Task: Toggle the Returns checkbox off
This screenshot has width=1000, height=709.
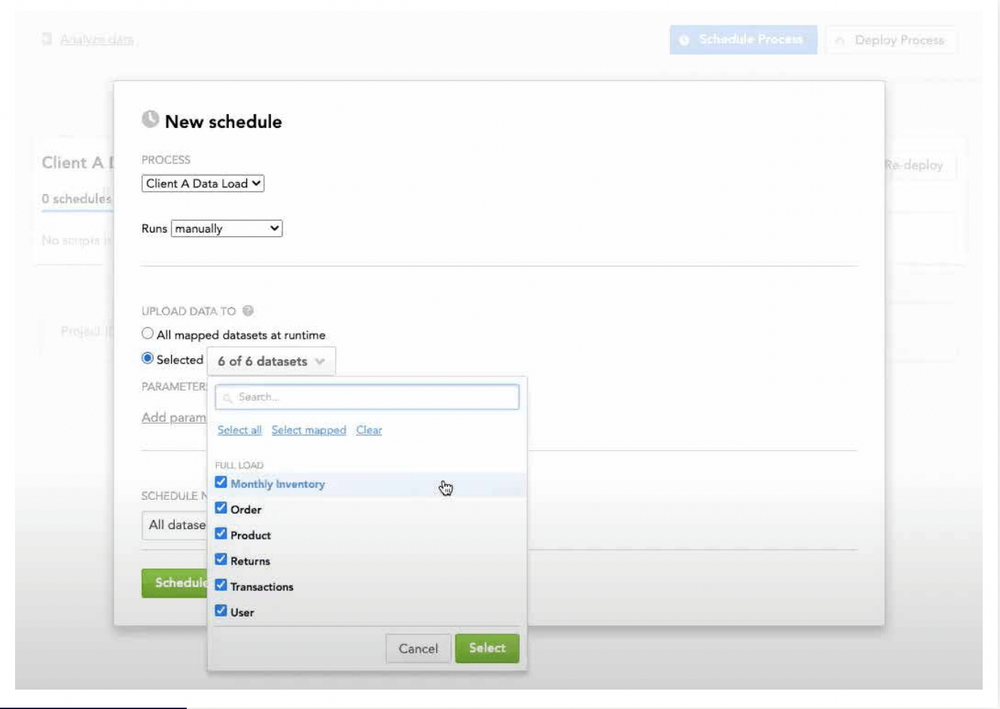Action: 221,560
